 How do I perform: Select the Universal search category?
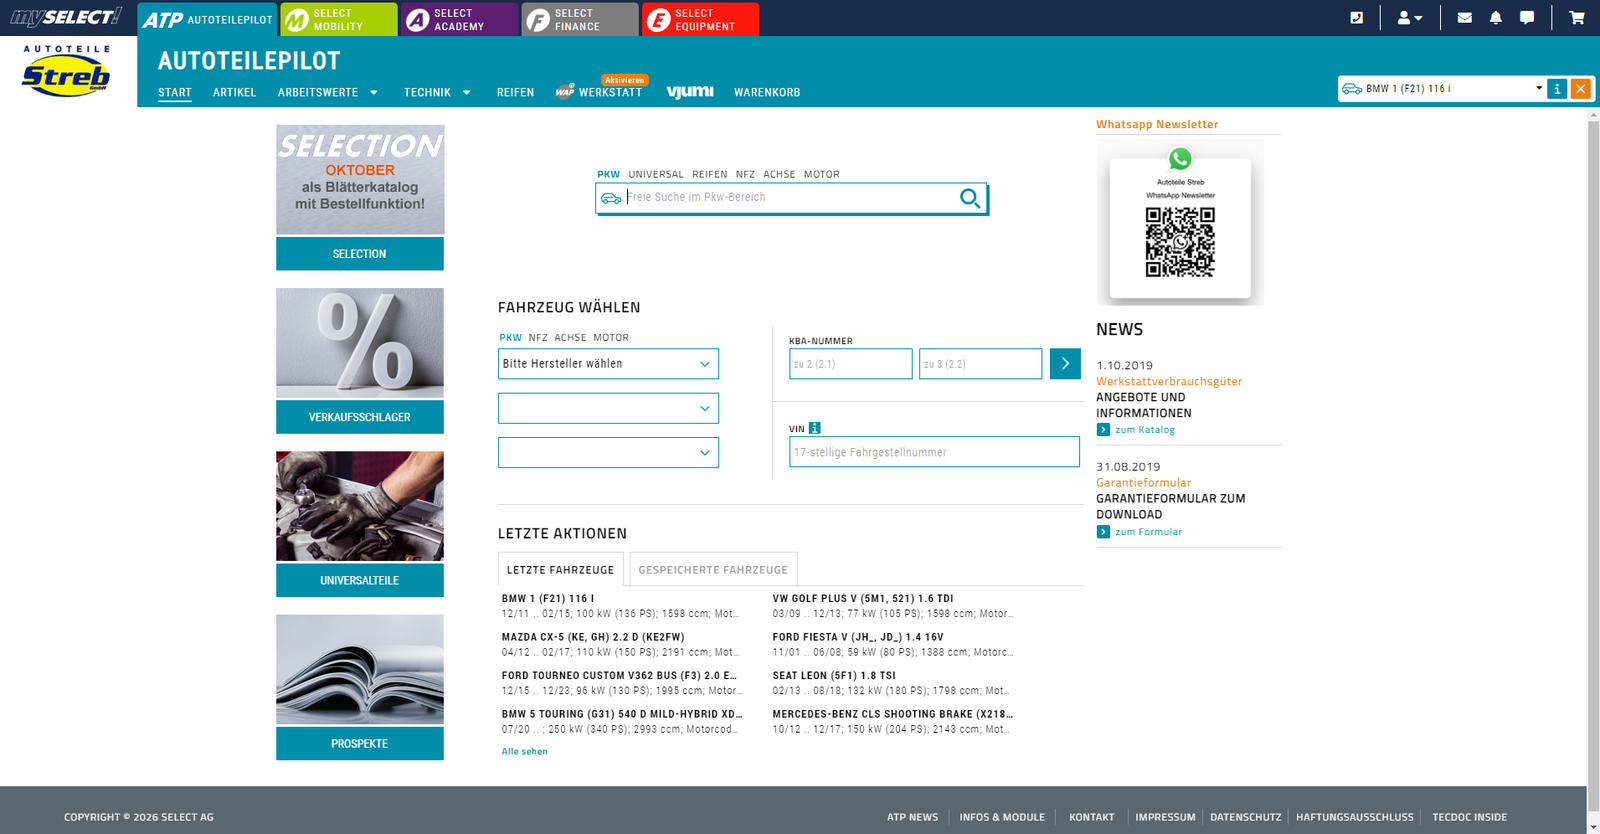(656, 174)
